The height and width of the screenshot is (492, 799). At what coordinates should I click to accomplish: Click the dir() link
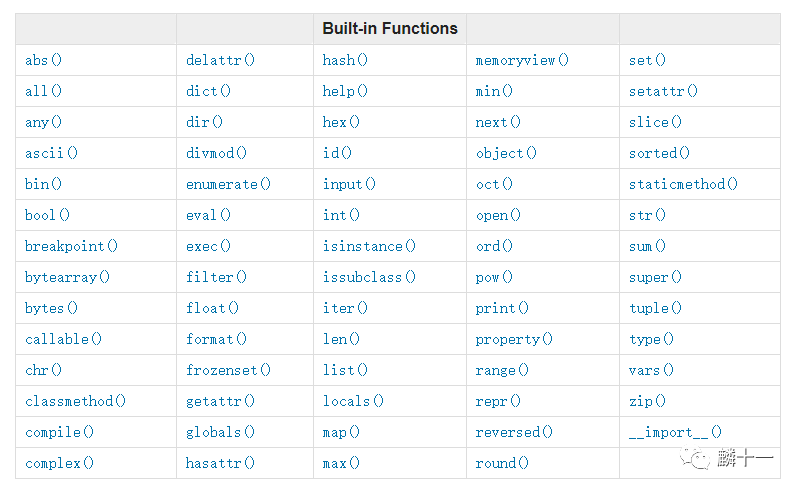[204, 122]
